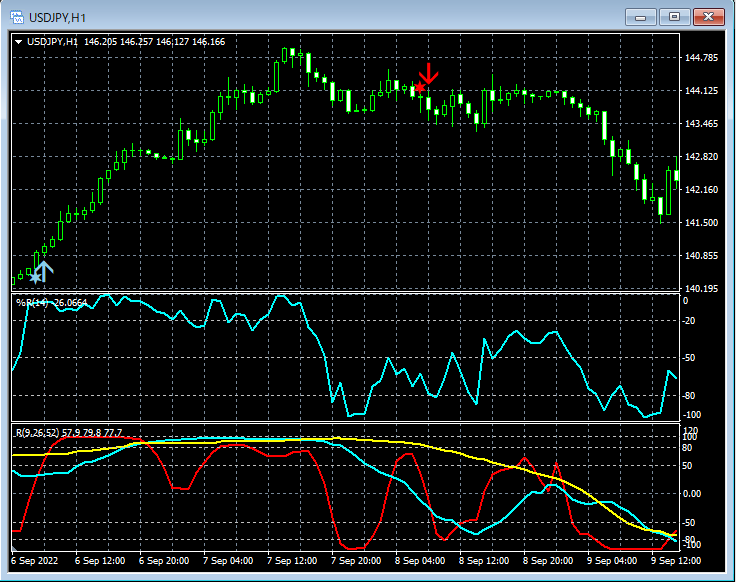Screen dimensions: 737x582
Task: Select the blue star marker near chart bottom
Action: tap(35, 277)
